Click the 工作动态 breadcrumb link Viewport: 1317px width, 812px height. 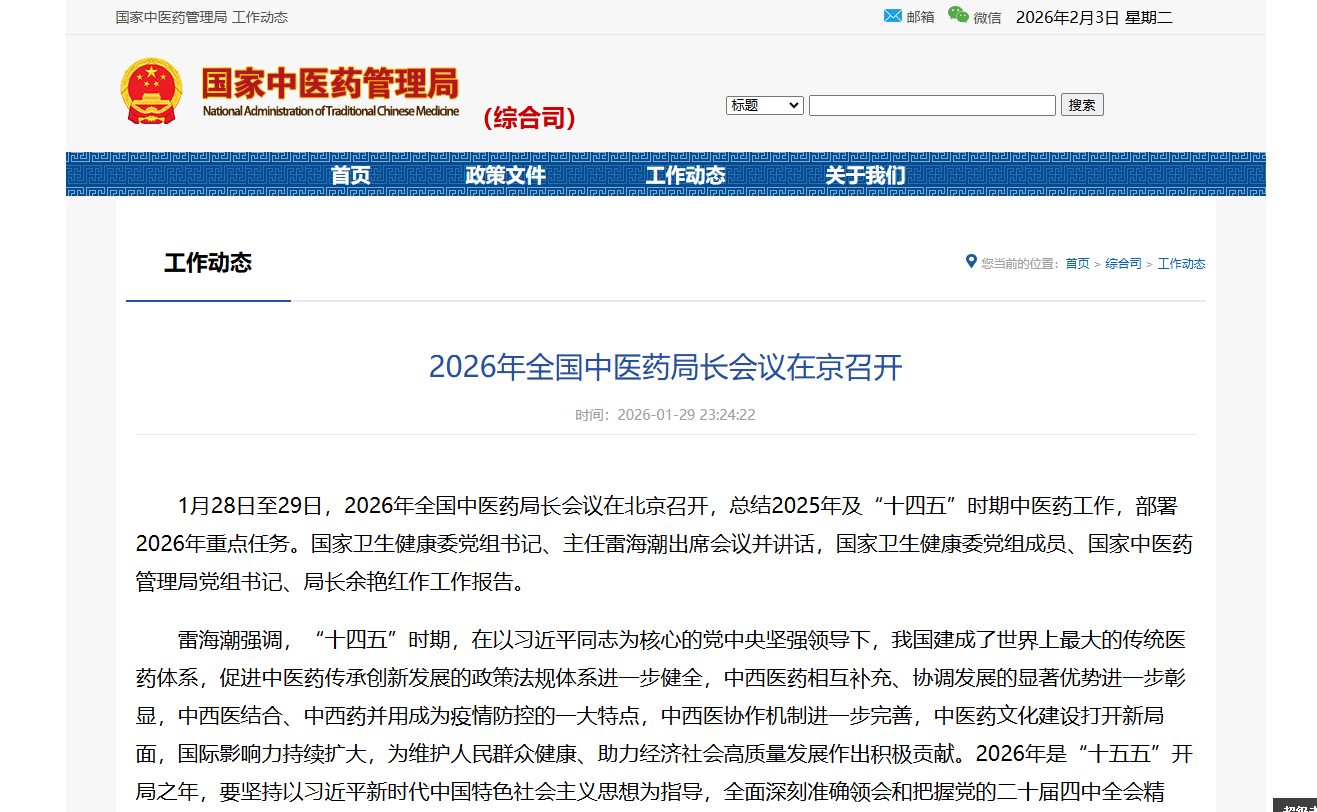(1181, 263)
